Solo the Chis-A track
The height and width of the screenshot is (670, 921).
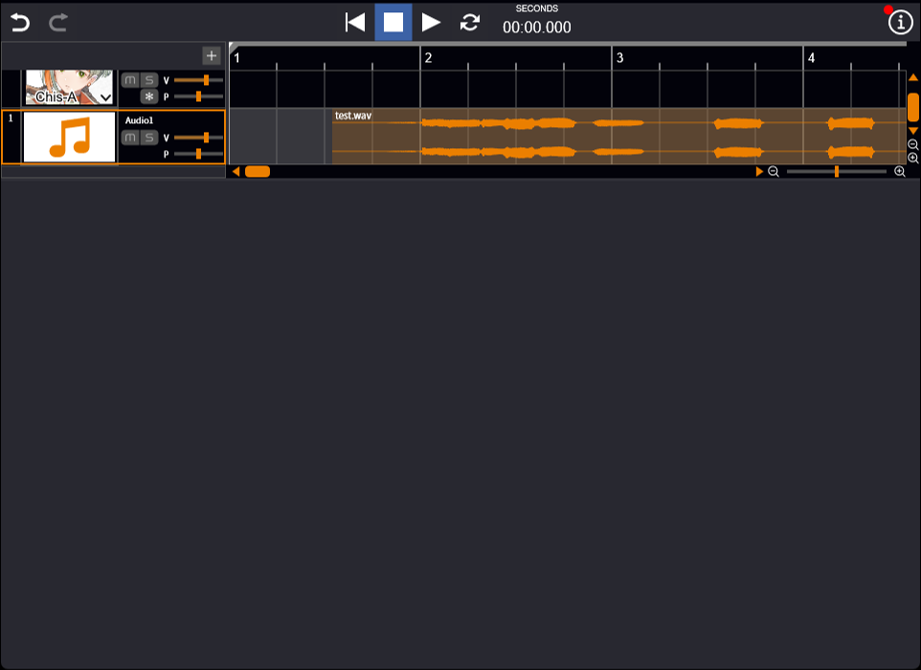click(150, 80)
